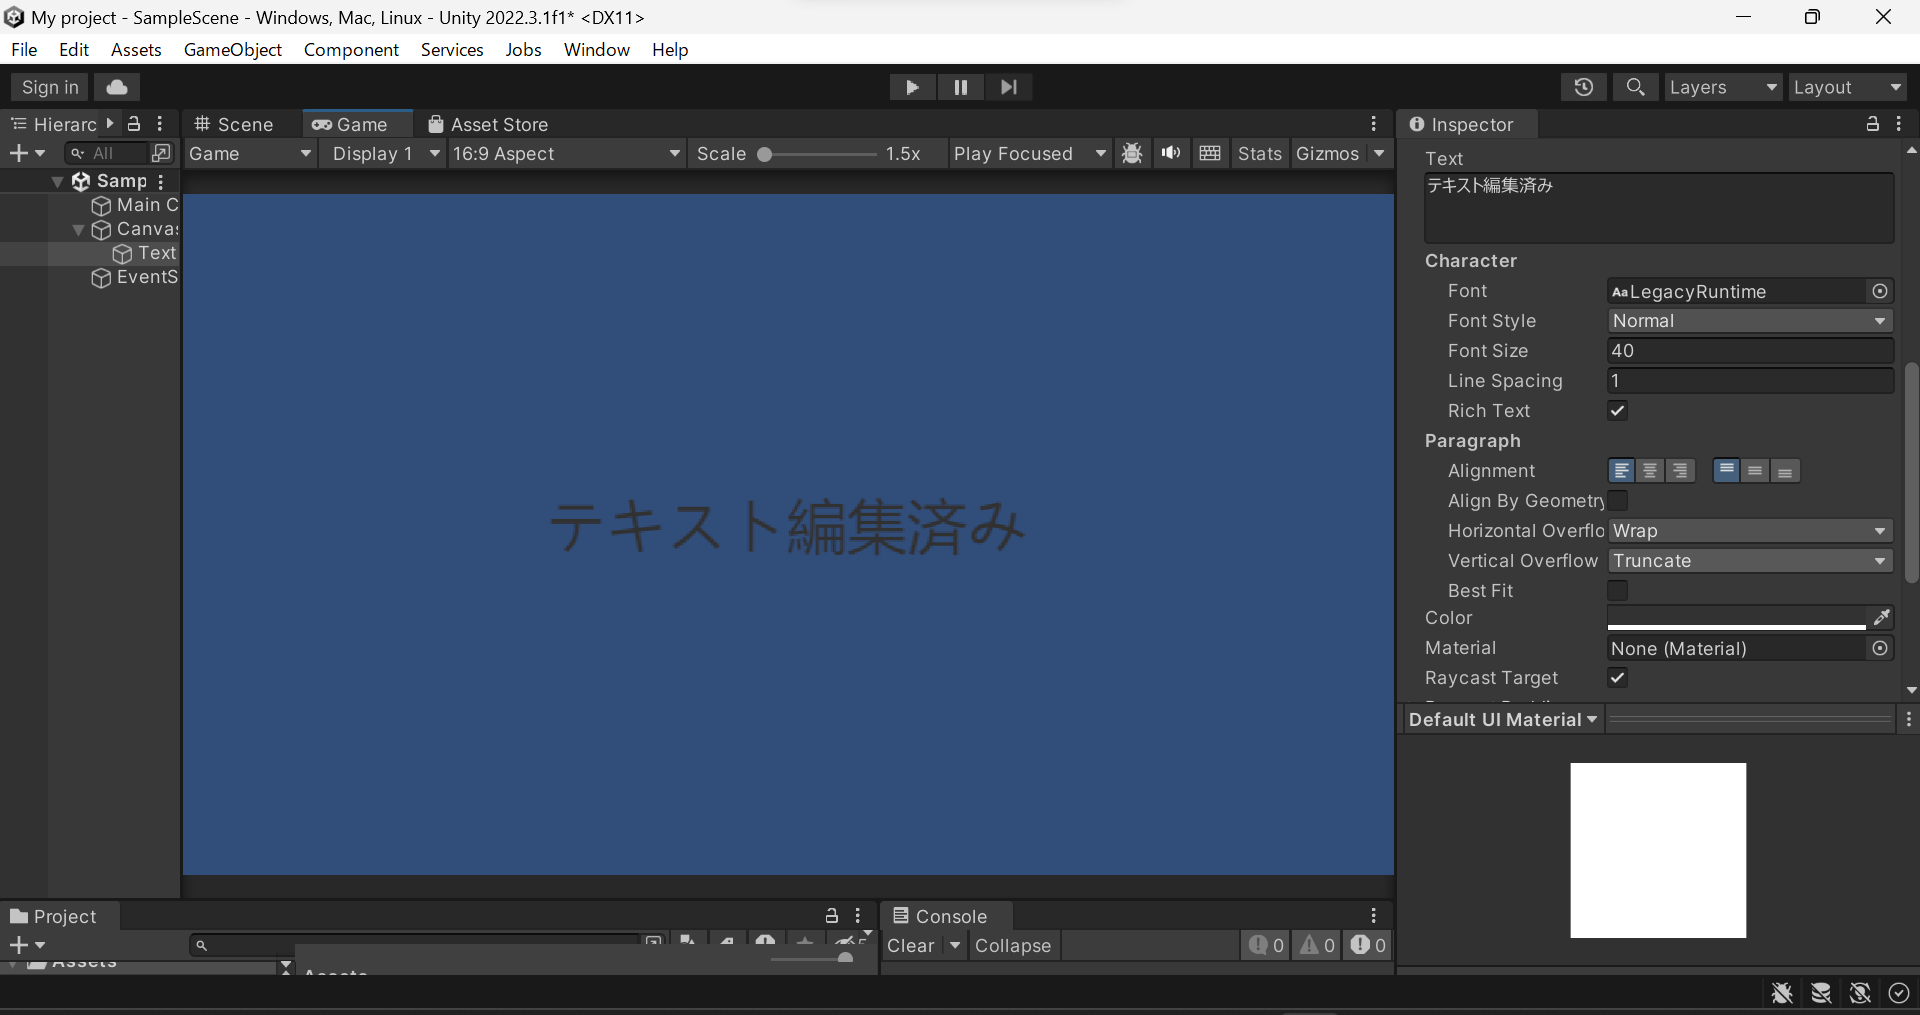The image size is (1920, 1015).
Task: Open the Game view mode dropdown
Action: (x=250, y=153)
